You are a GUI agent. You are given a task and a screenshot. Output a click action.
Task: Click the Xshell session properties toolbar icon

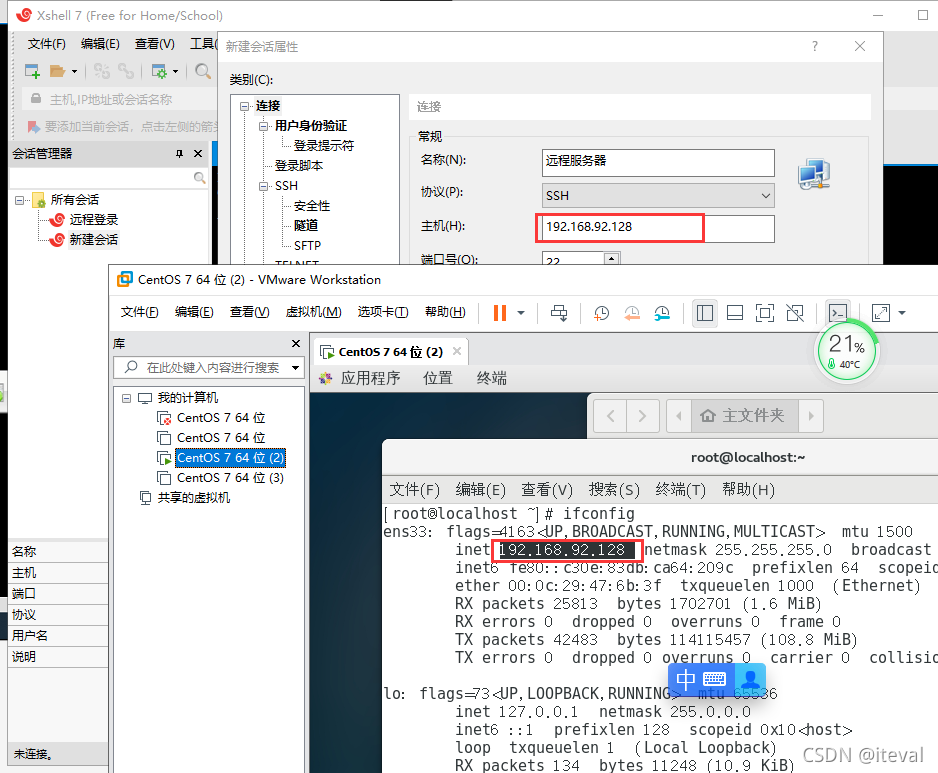(159, 71)
